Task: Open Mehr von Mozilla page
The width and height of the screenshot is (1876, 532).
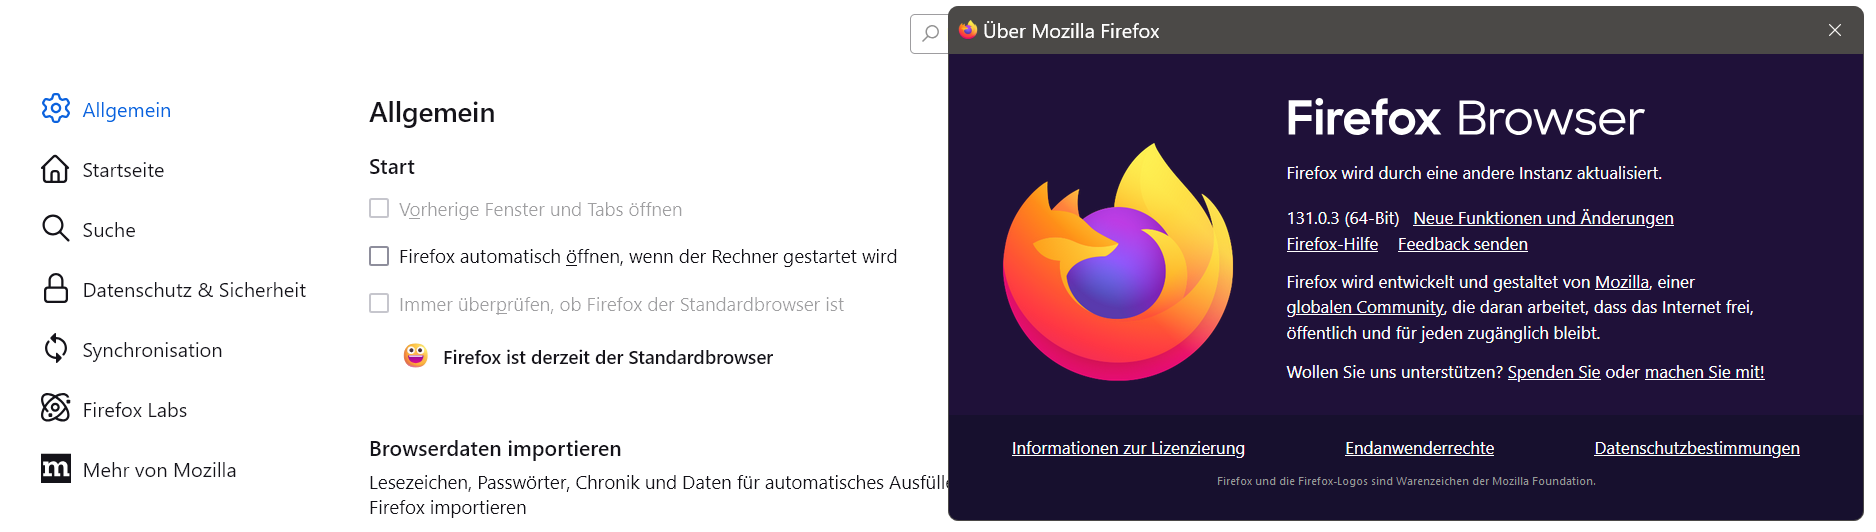Action: click(x=160, y=470)
